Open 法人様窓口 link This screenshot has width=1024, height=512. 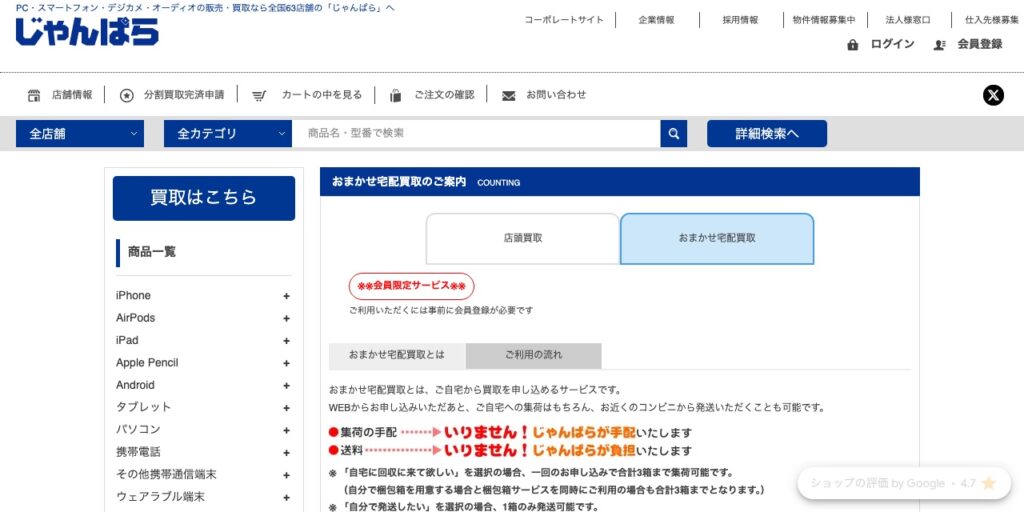point(908,20)
